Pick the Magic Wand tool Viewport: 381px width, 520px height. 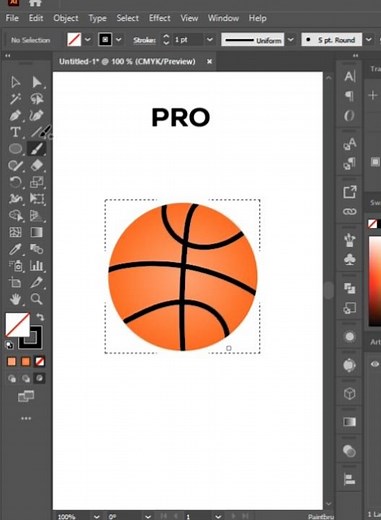(x=15, y=99)
